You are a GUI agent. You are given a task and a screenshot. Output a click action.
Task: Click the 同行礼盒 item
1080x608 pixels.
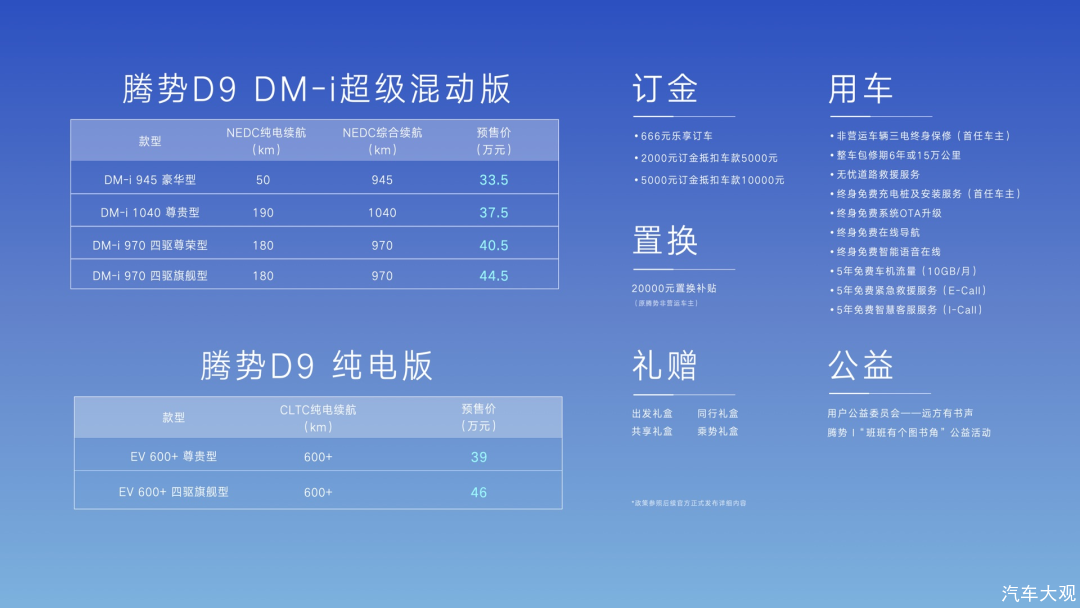point(718,414)
